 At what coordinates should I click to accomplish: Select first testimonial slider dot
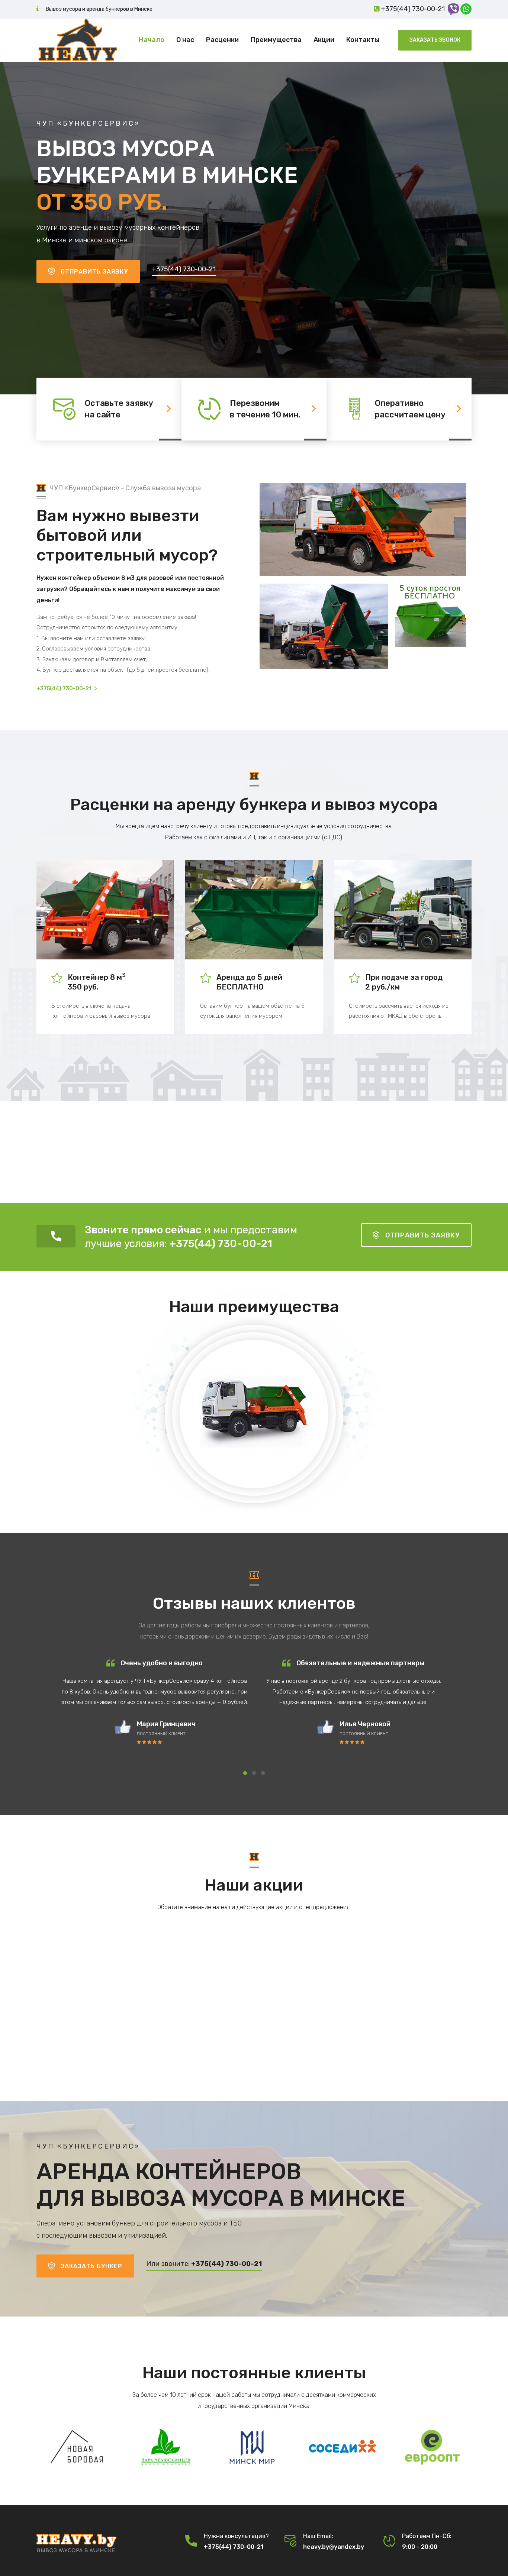click(x=245, y=1773)
